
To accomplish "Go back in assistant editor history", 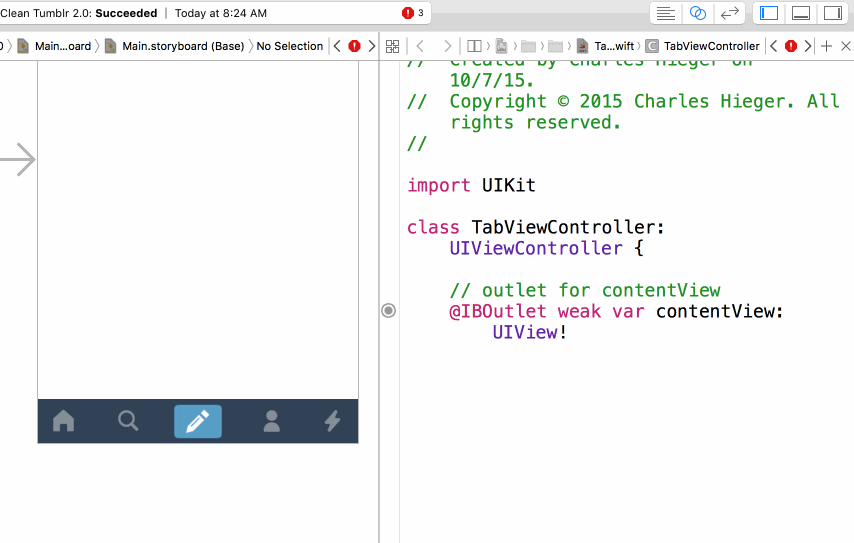I will coord(420,46).
